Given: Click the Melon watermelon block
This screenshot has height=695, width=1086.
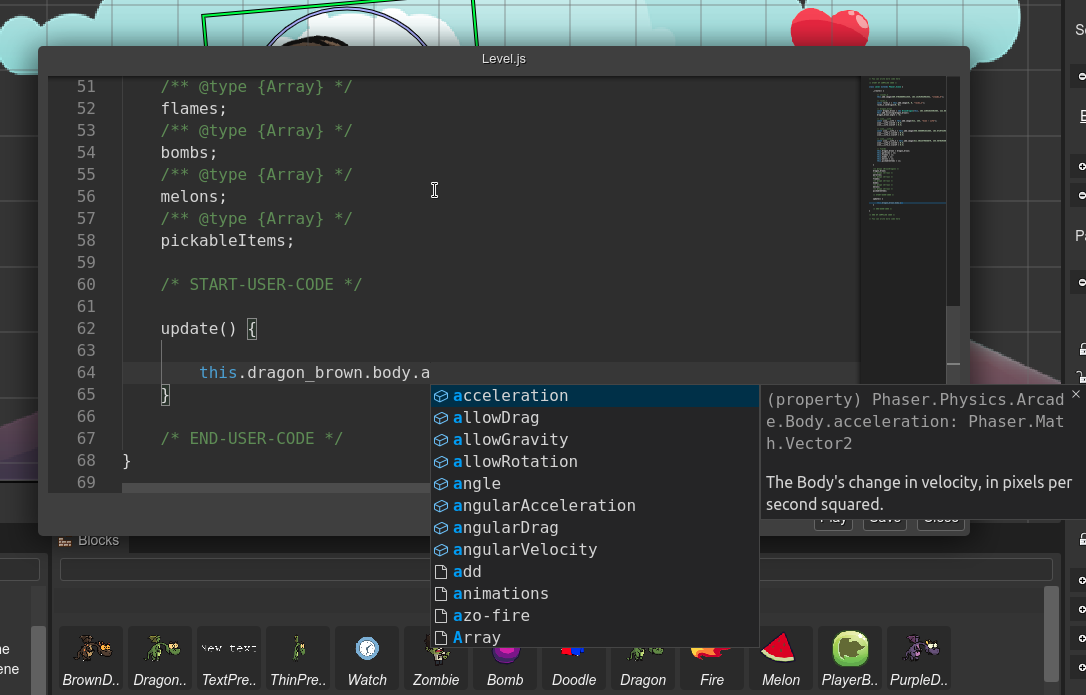Looking at the screenshot, I should pos(780,658).
